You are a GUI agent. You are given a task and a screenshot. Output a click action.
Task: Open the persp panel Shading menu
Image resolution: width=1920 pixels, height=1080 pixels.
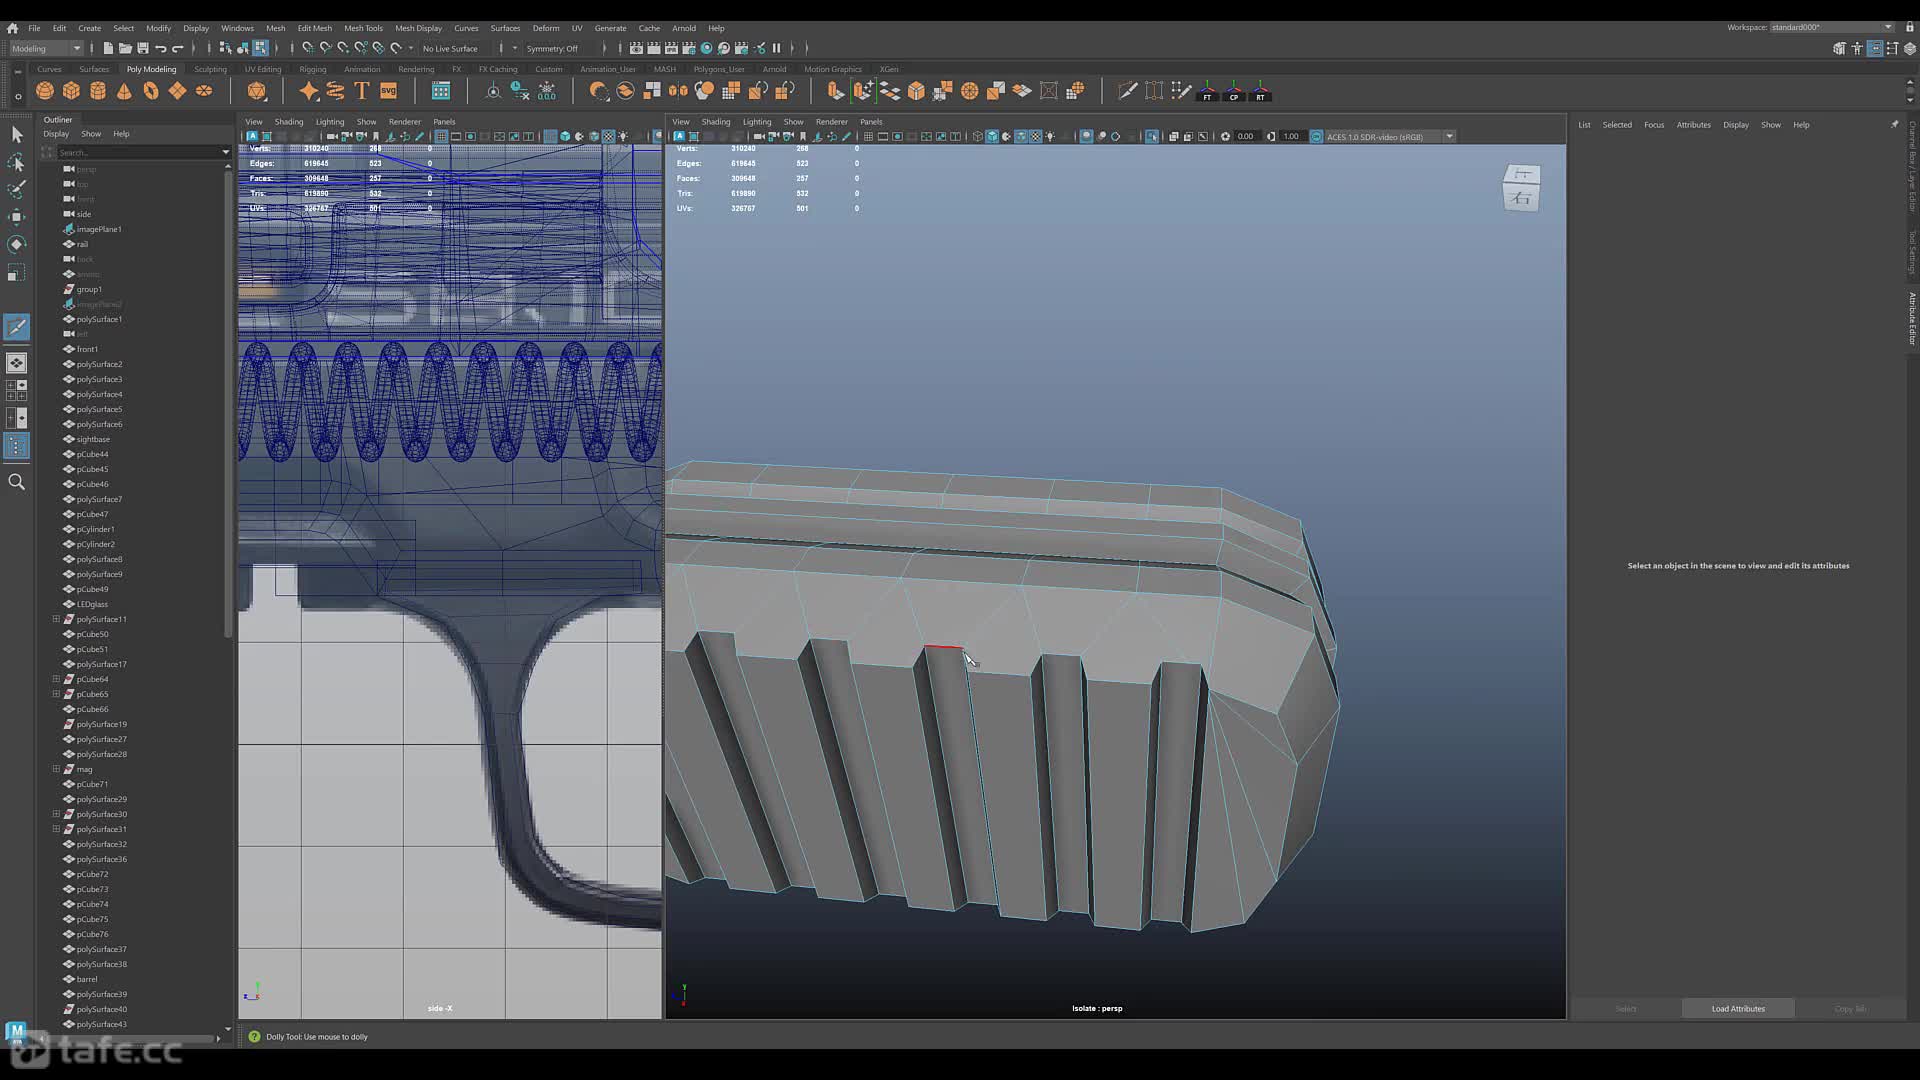tap(716, 122)
